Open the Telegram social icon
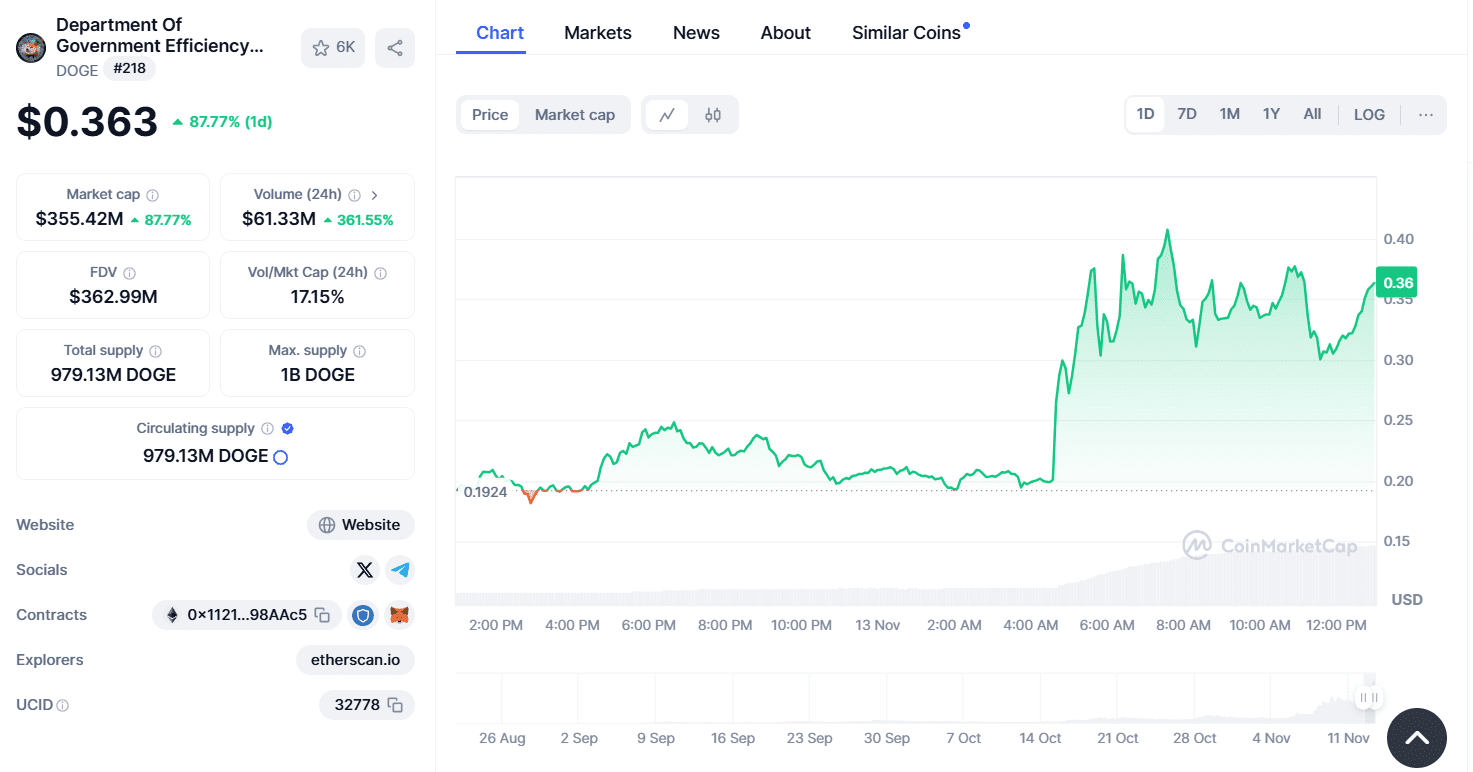 click(400, 570)
